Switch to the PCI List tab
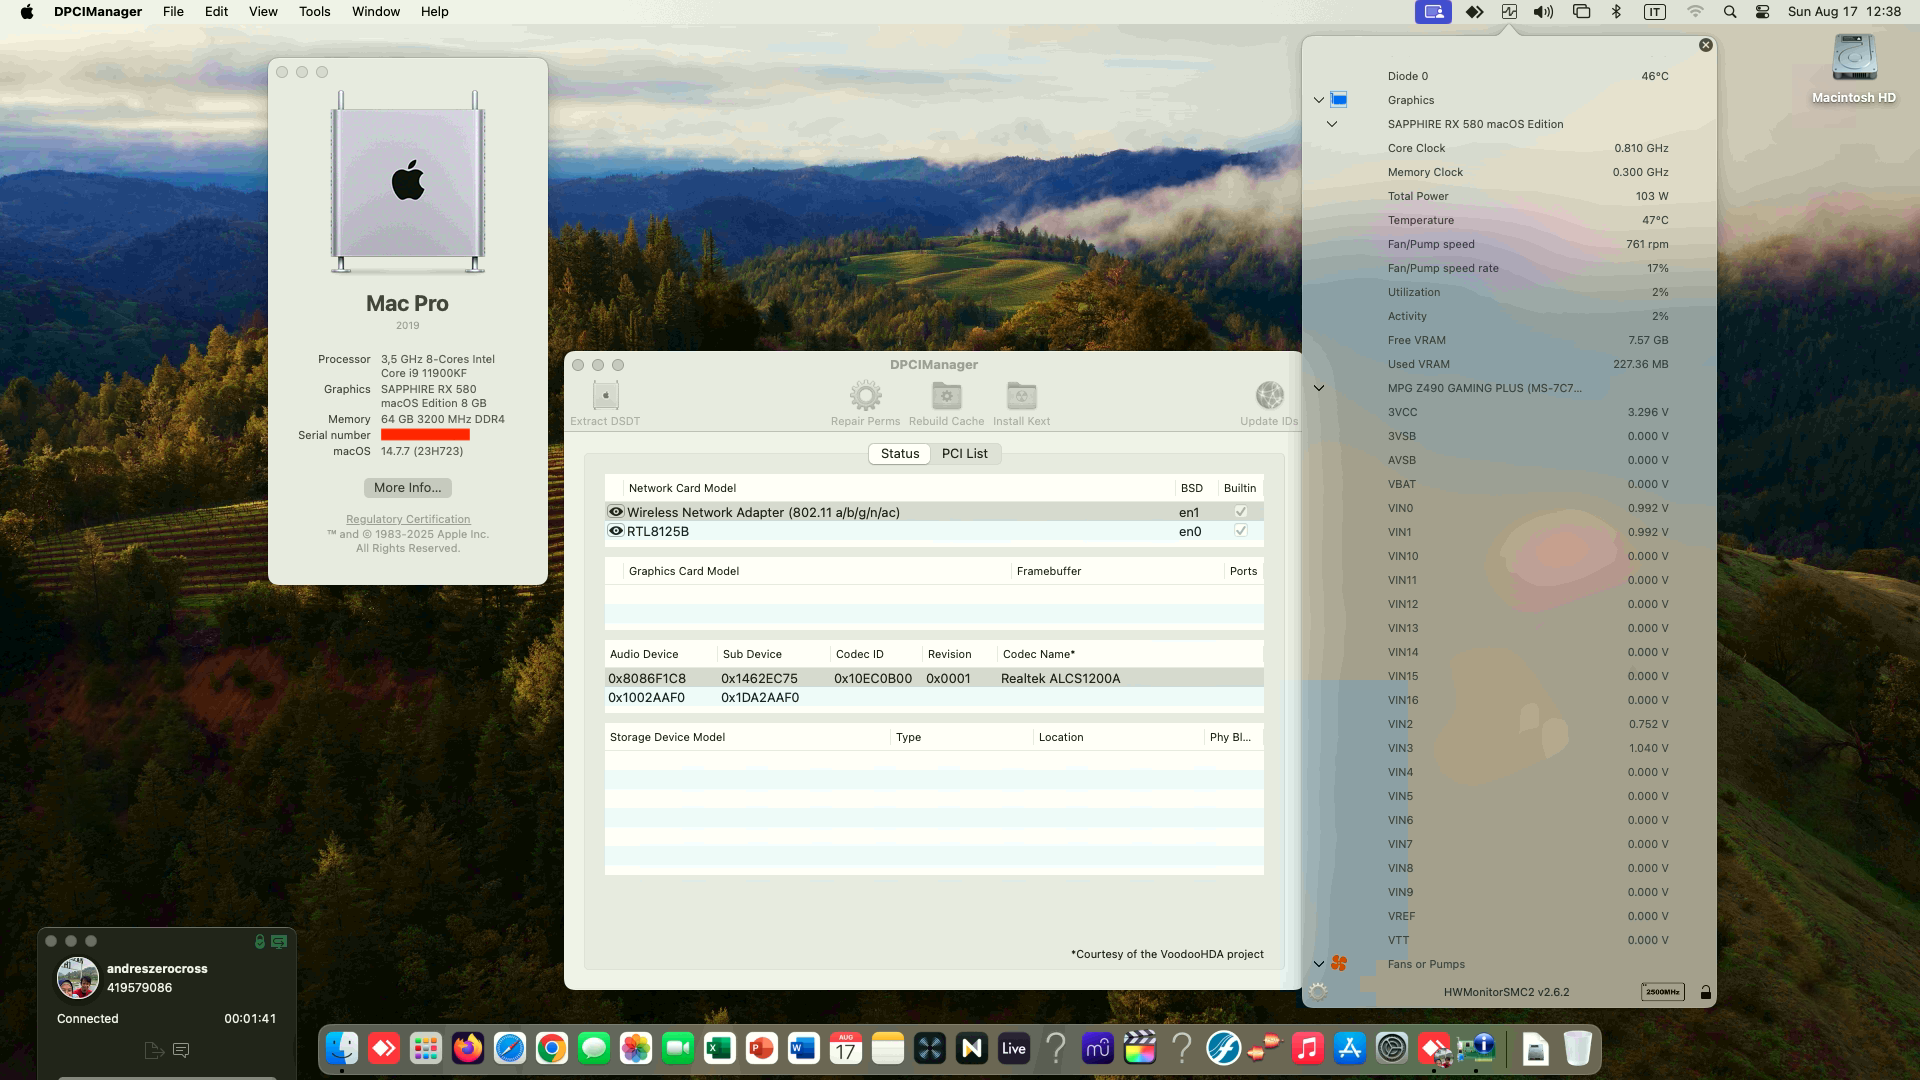The height and width of the screenshot is (1080, 1920). point(965,453)
